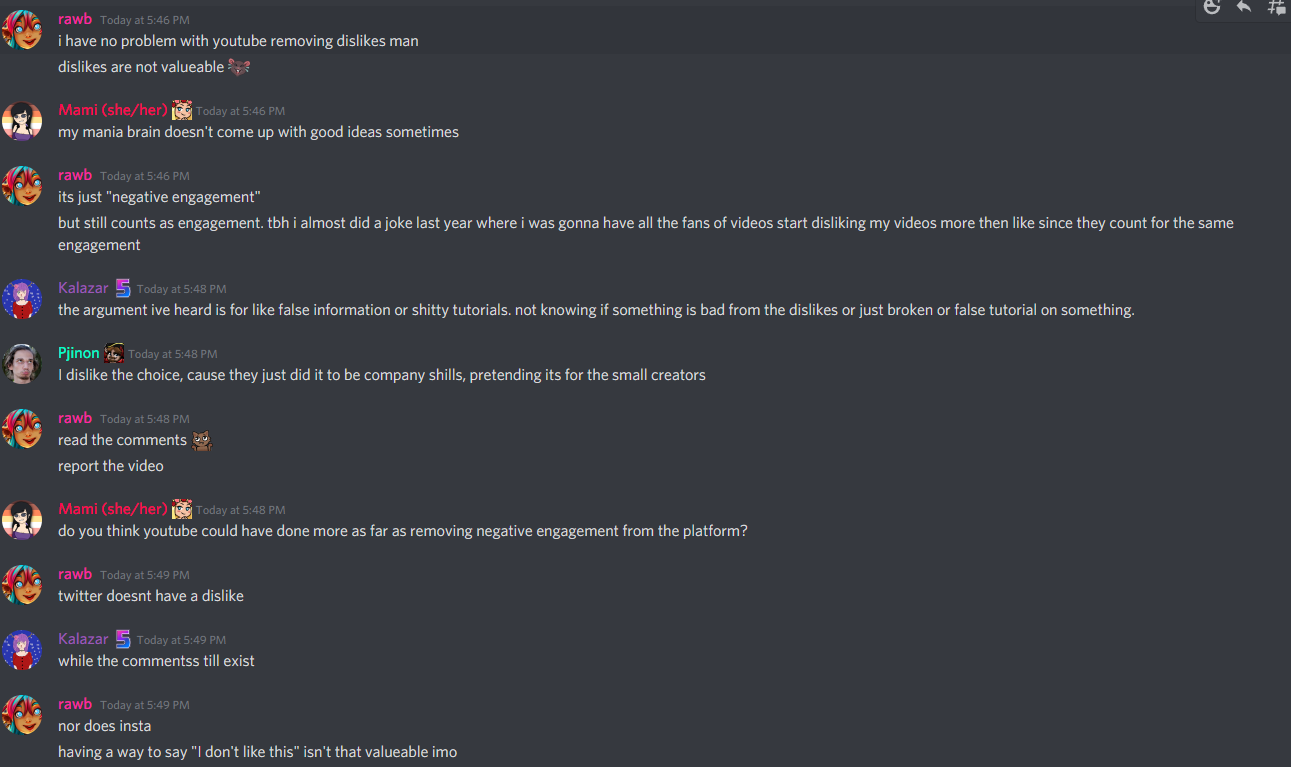
Task: Click rawb's avatar at the 'nor does insta' message
Action: pos(22,715)
